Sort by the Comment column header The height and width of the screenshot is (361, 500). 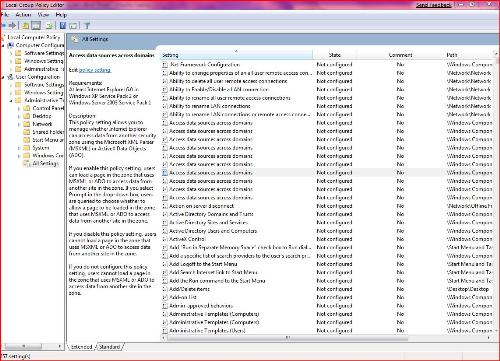click(400, 55)
